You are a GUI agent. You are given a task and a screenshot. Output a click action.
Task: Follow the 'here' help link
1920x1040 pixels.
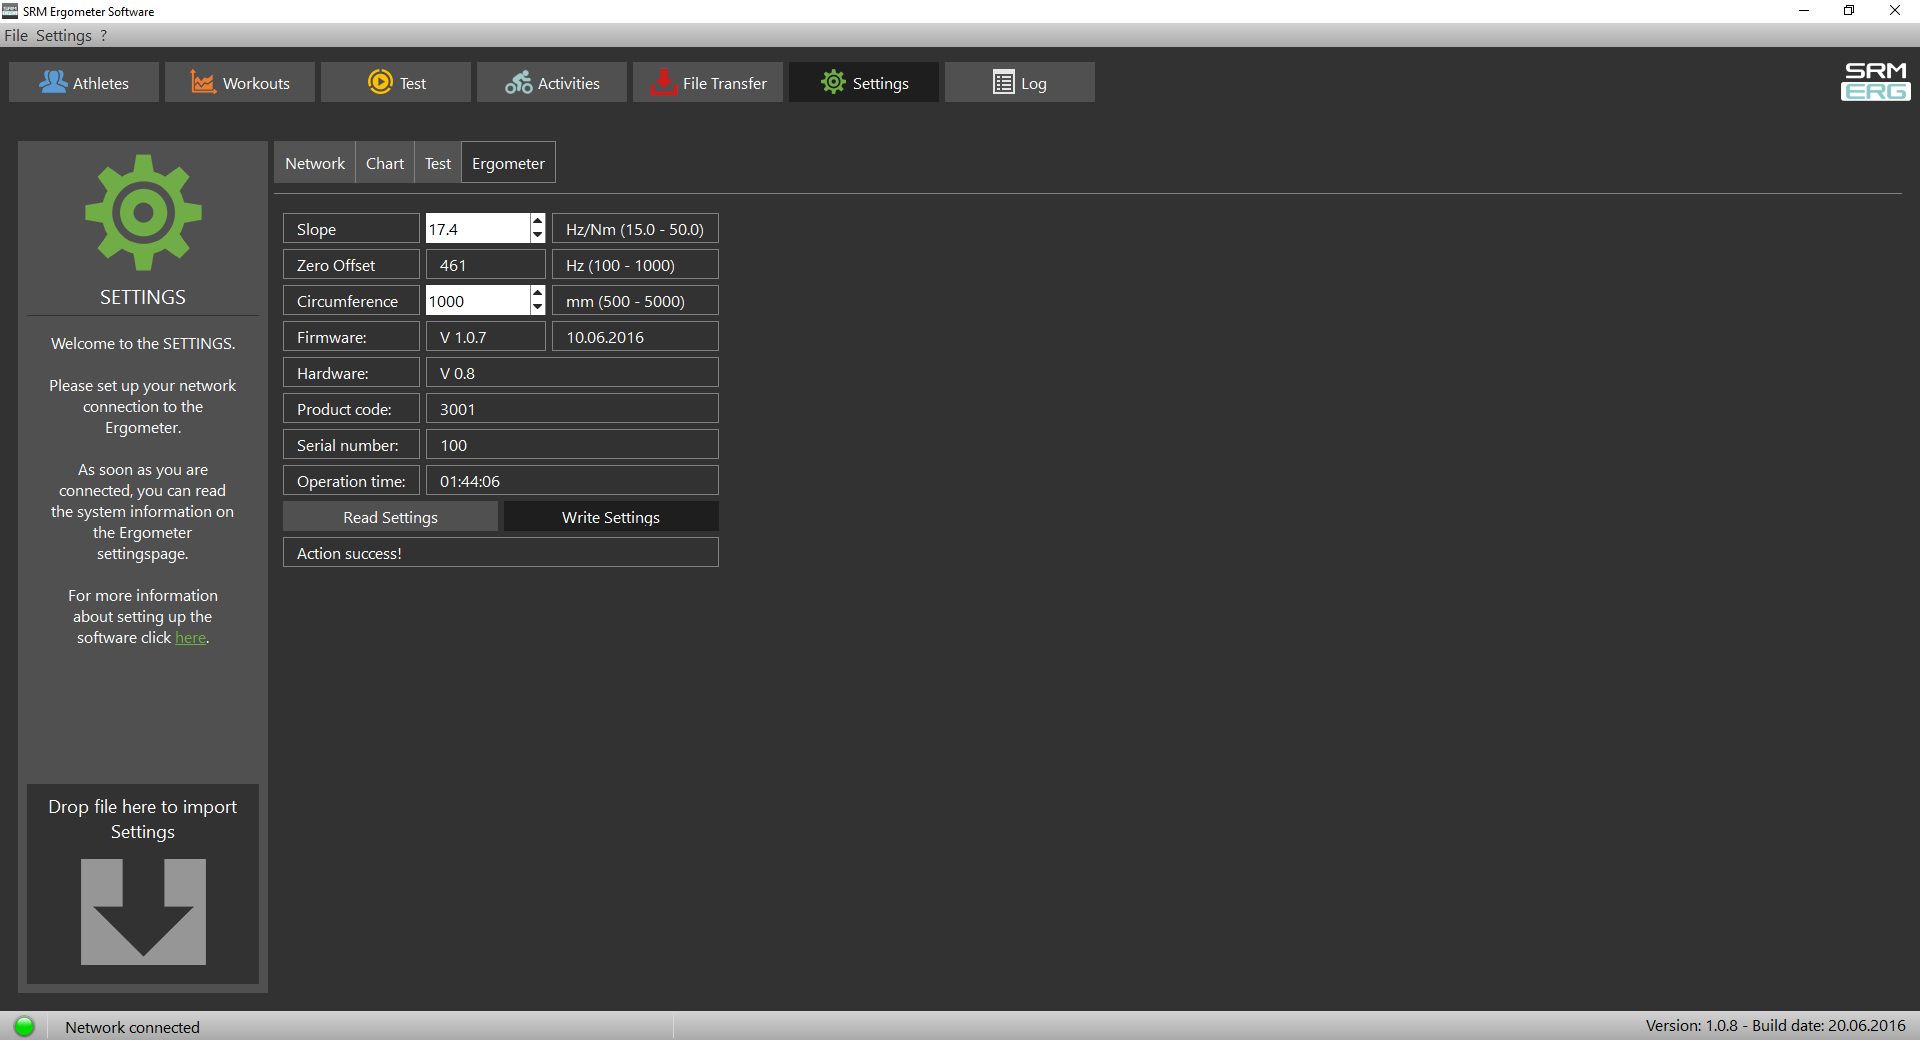pos(190,638)
